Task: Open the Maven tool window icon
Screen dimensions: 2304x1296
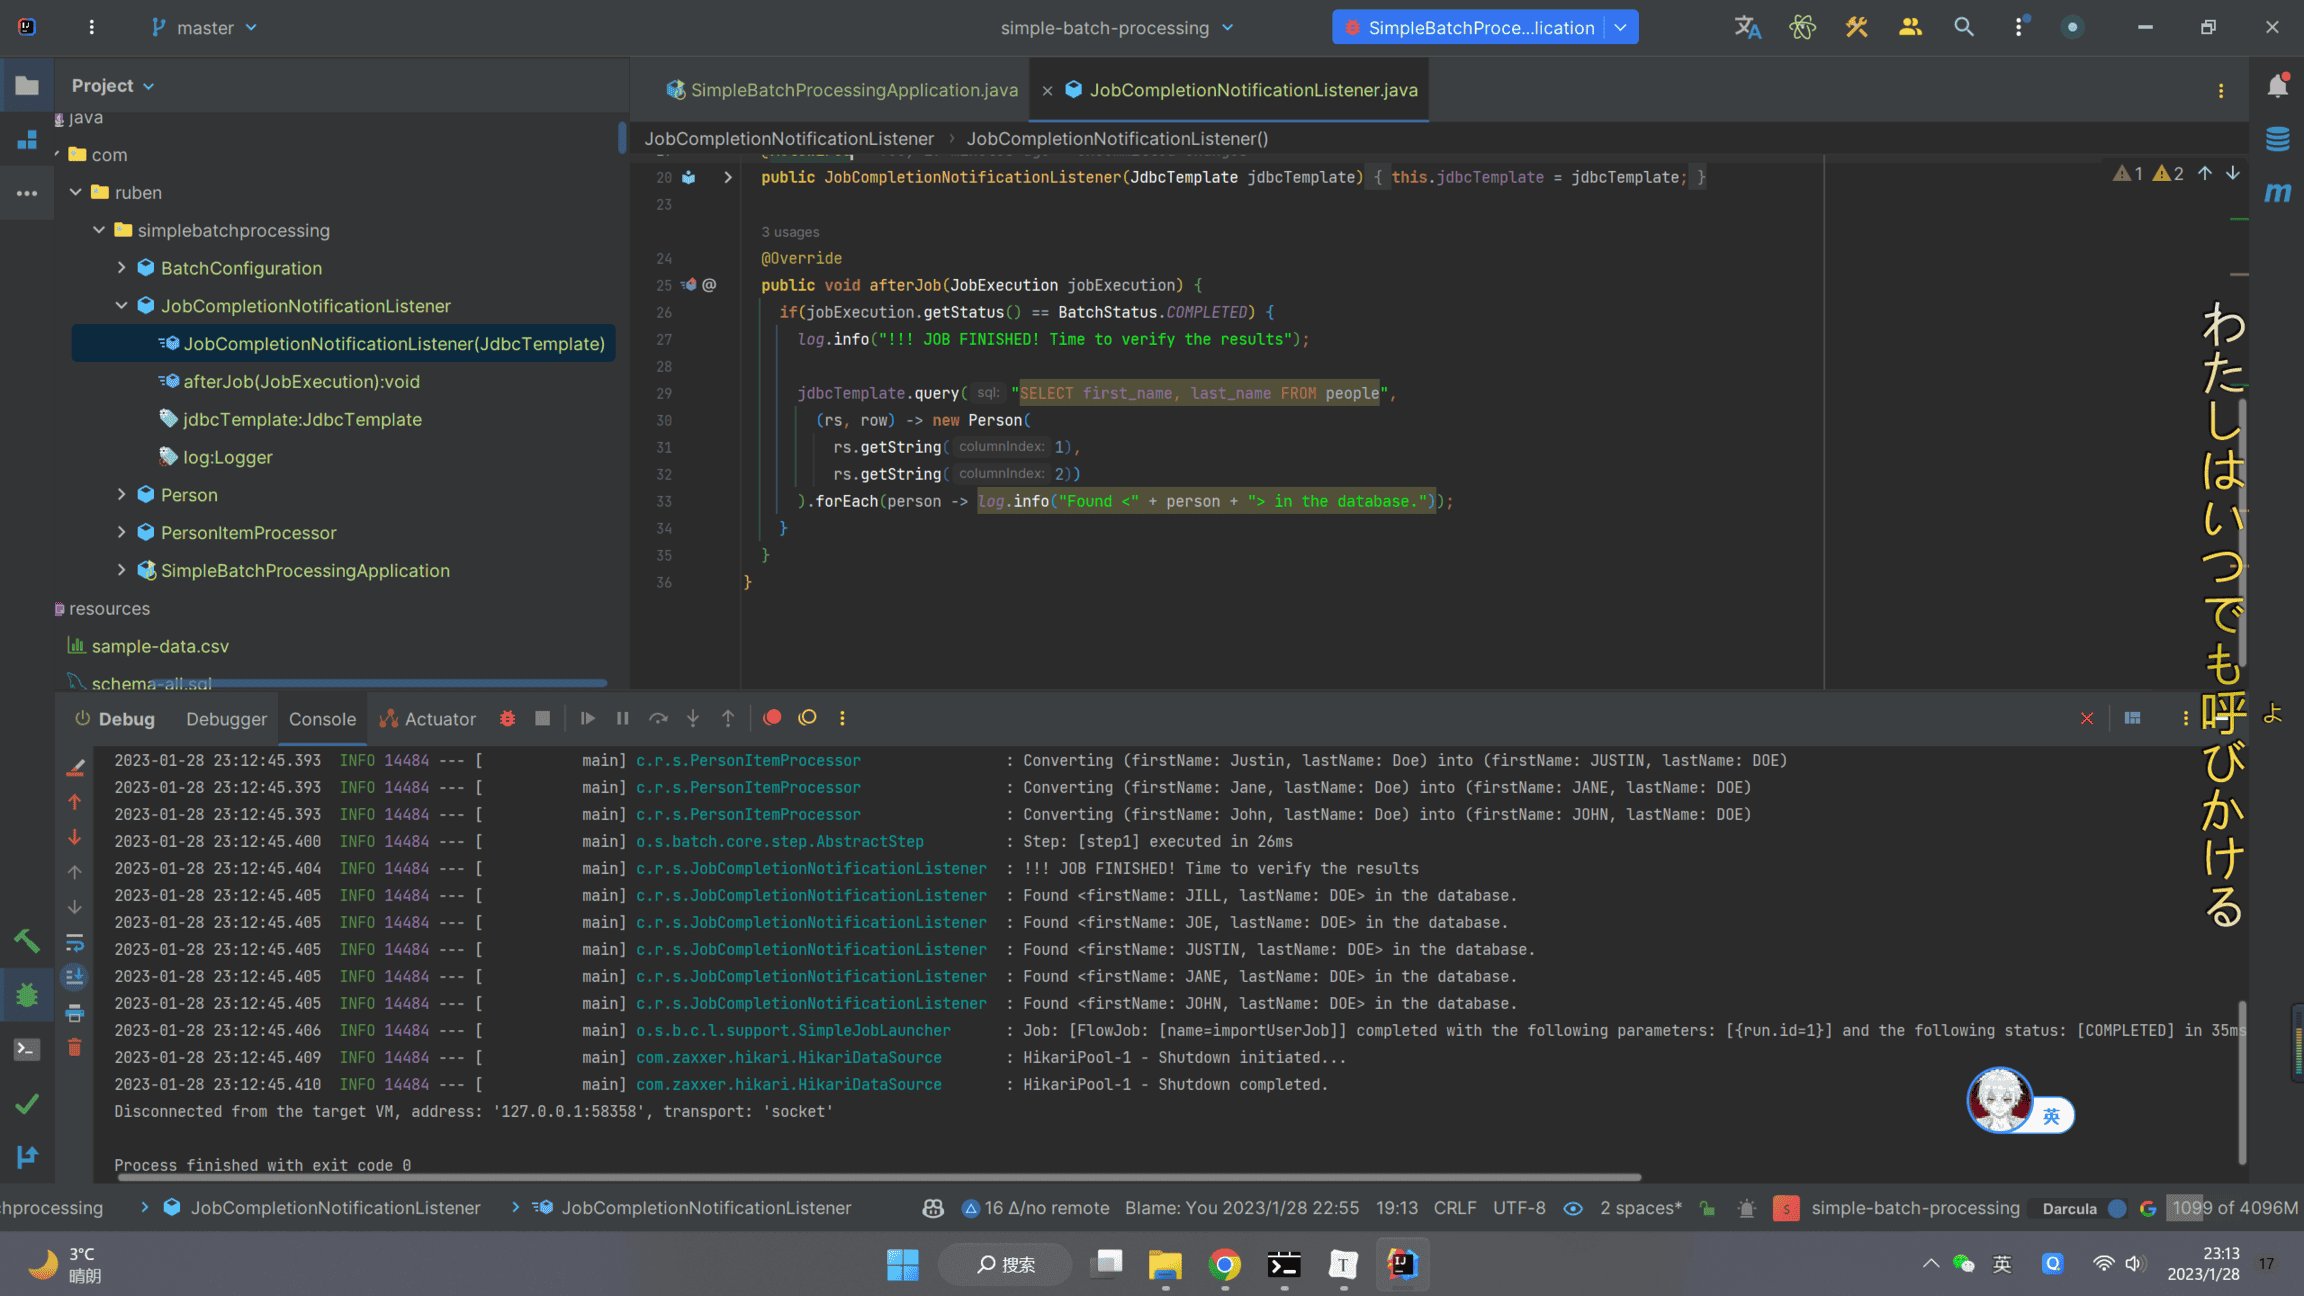Action: 2277,191
